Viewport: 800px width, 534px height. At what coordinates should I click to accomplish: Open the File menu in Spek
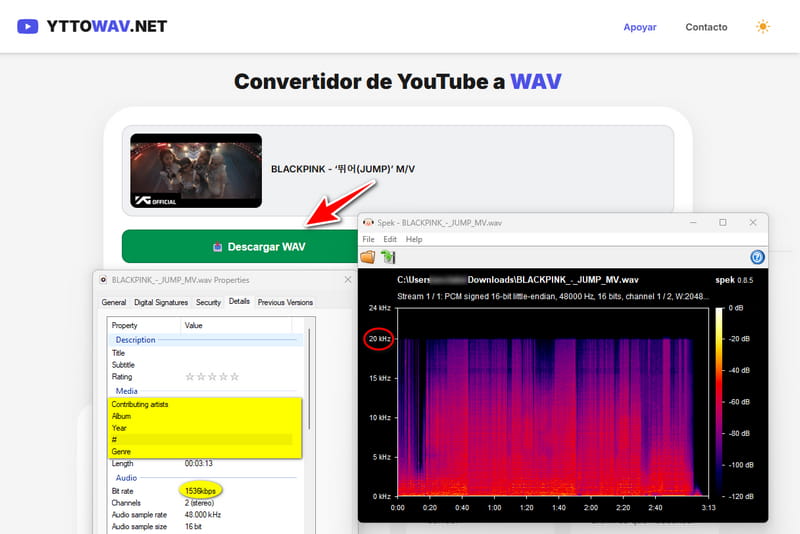368,239
